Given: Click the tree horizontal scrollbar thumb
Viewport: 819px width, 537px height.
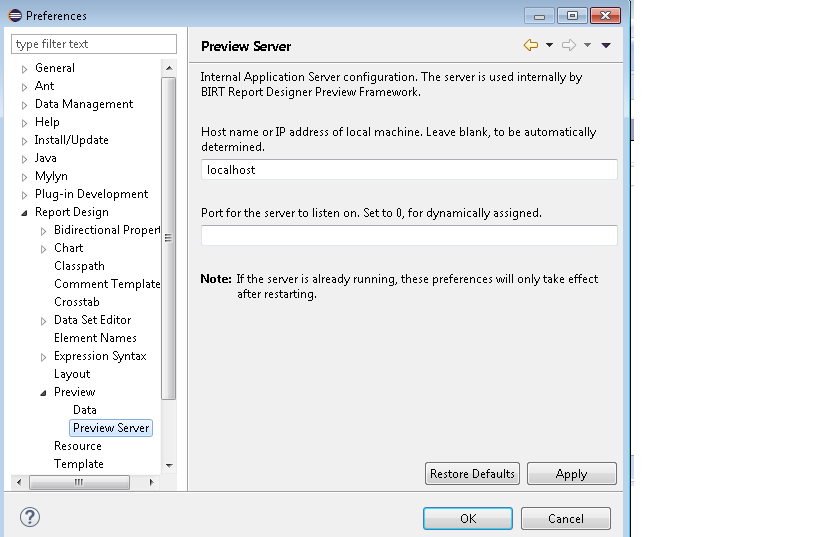Looking at the screenshot, I should pyautogui.click(x=79, y=482).
